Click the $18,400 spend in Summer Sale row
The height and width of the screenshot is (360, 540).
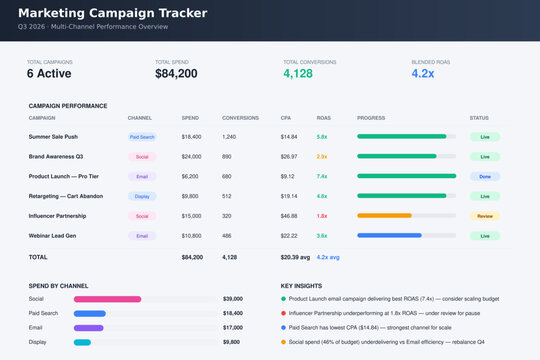tap(191, 137)
